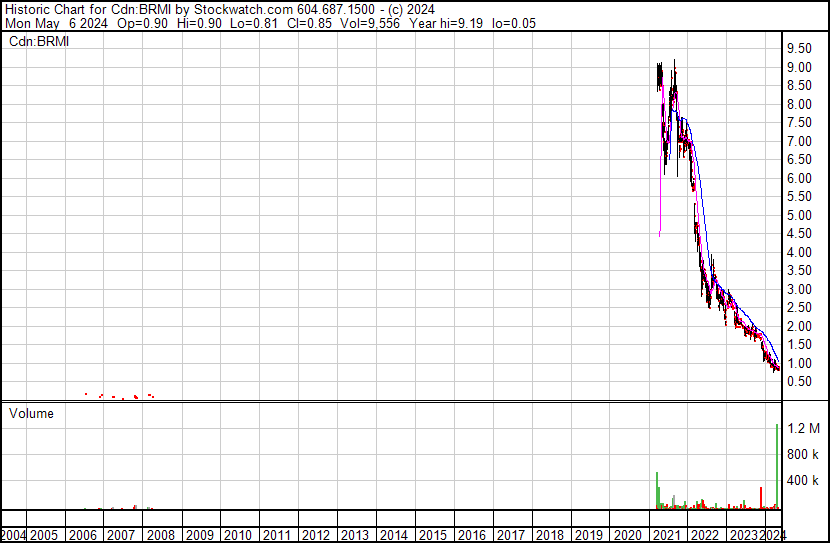Screen dimensions: 830x543
Task: Click the tall green 2024 volume spike
Action: pyautogui.click(x=777, y=466)
